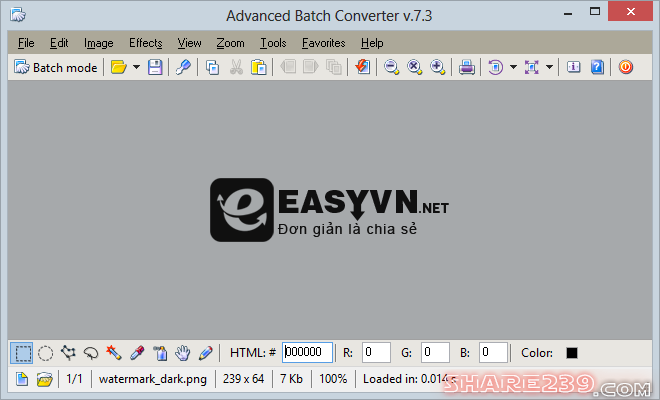Screen dimensions: 660x400
Task: Select the hand pan tool
Action: coord(183,353)
